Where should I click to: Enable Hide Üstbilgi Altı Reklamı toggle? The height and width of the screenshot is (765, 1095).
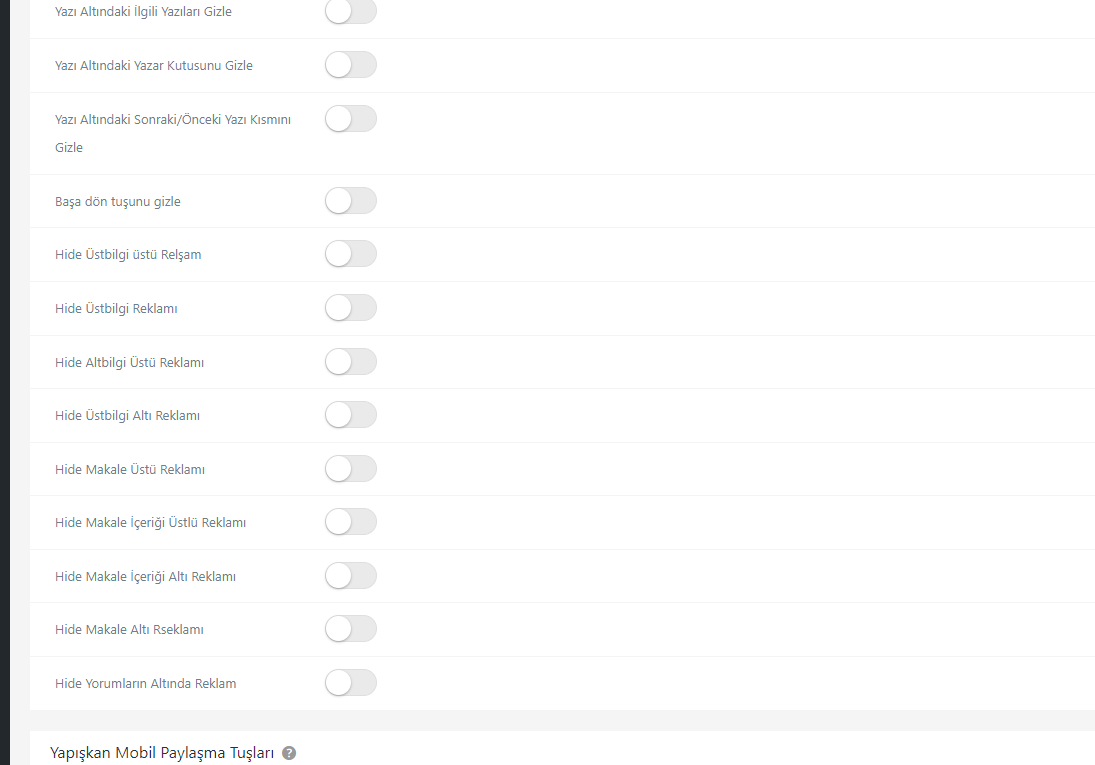351,415
